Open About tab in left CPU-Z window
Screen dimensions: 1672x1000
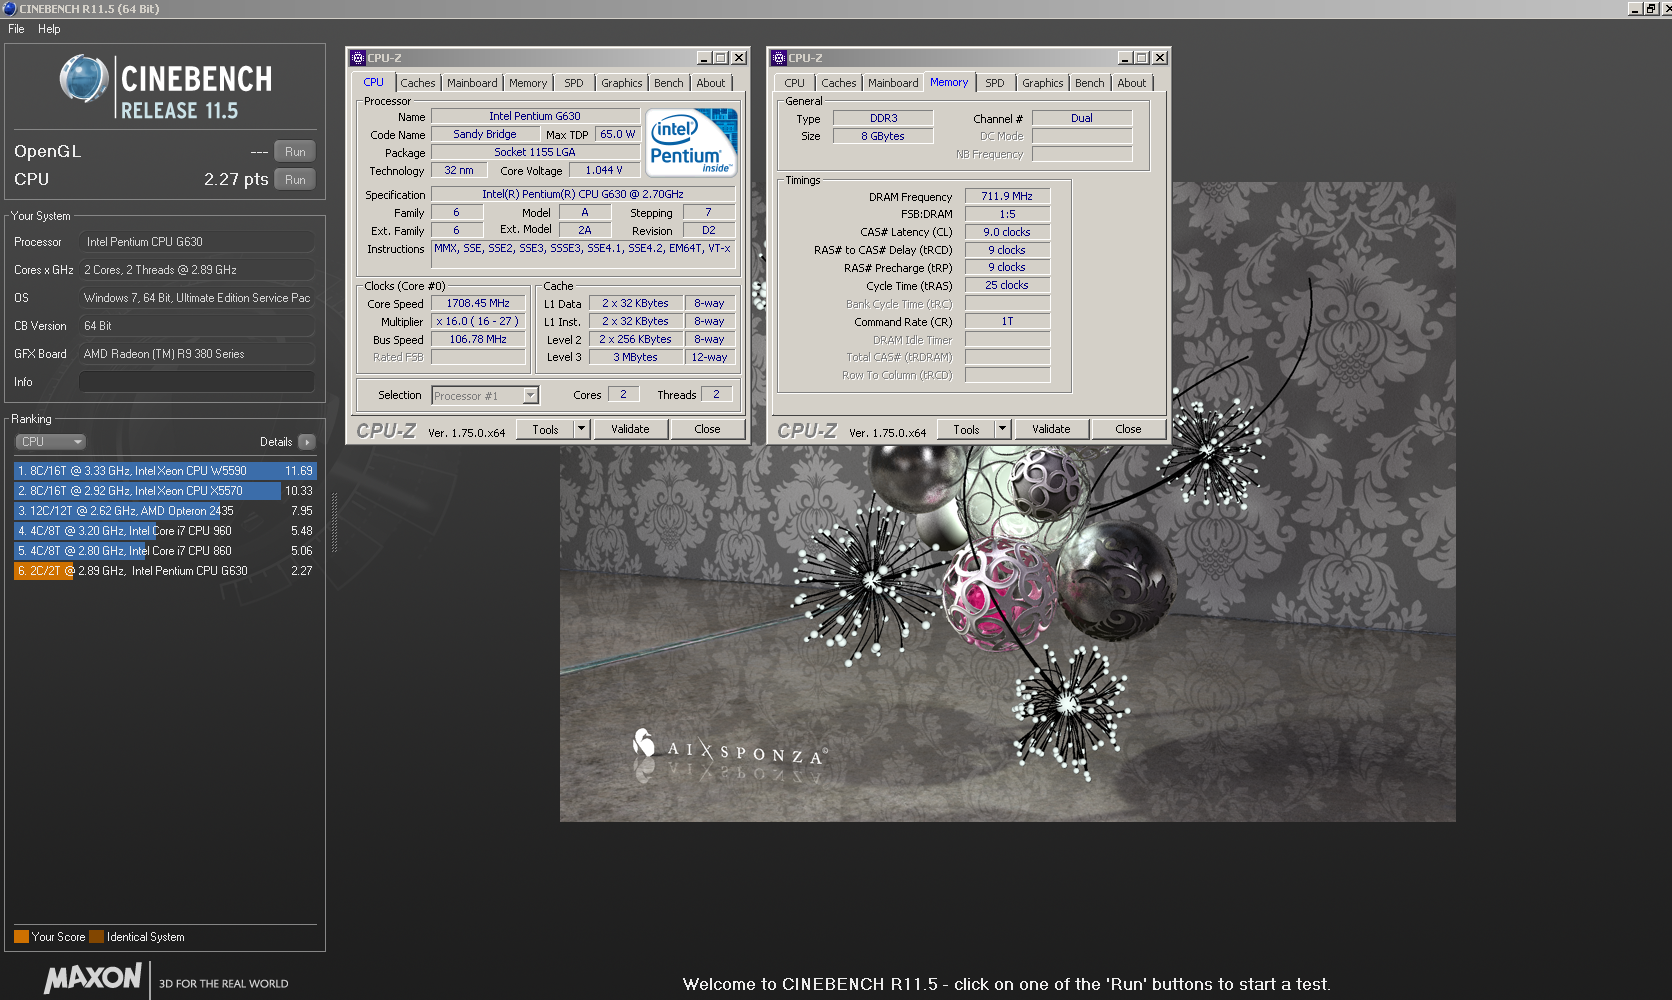coord(711,83)
